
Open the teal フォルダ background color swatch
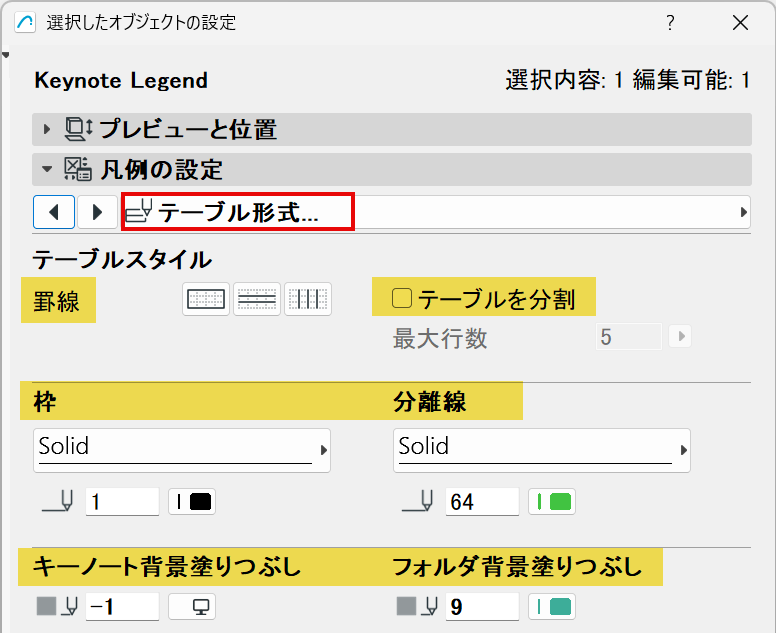tap(552, 607)
